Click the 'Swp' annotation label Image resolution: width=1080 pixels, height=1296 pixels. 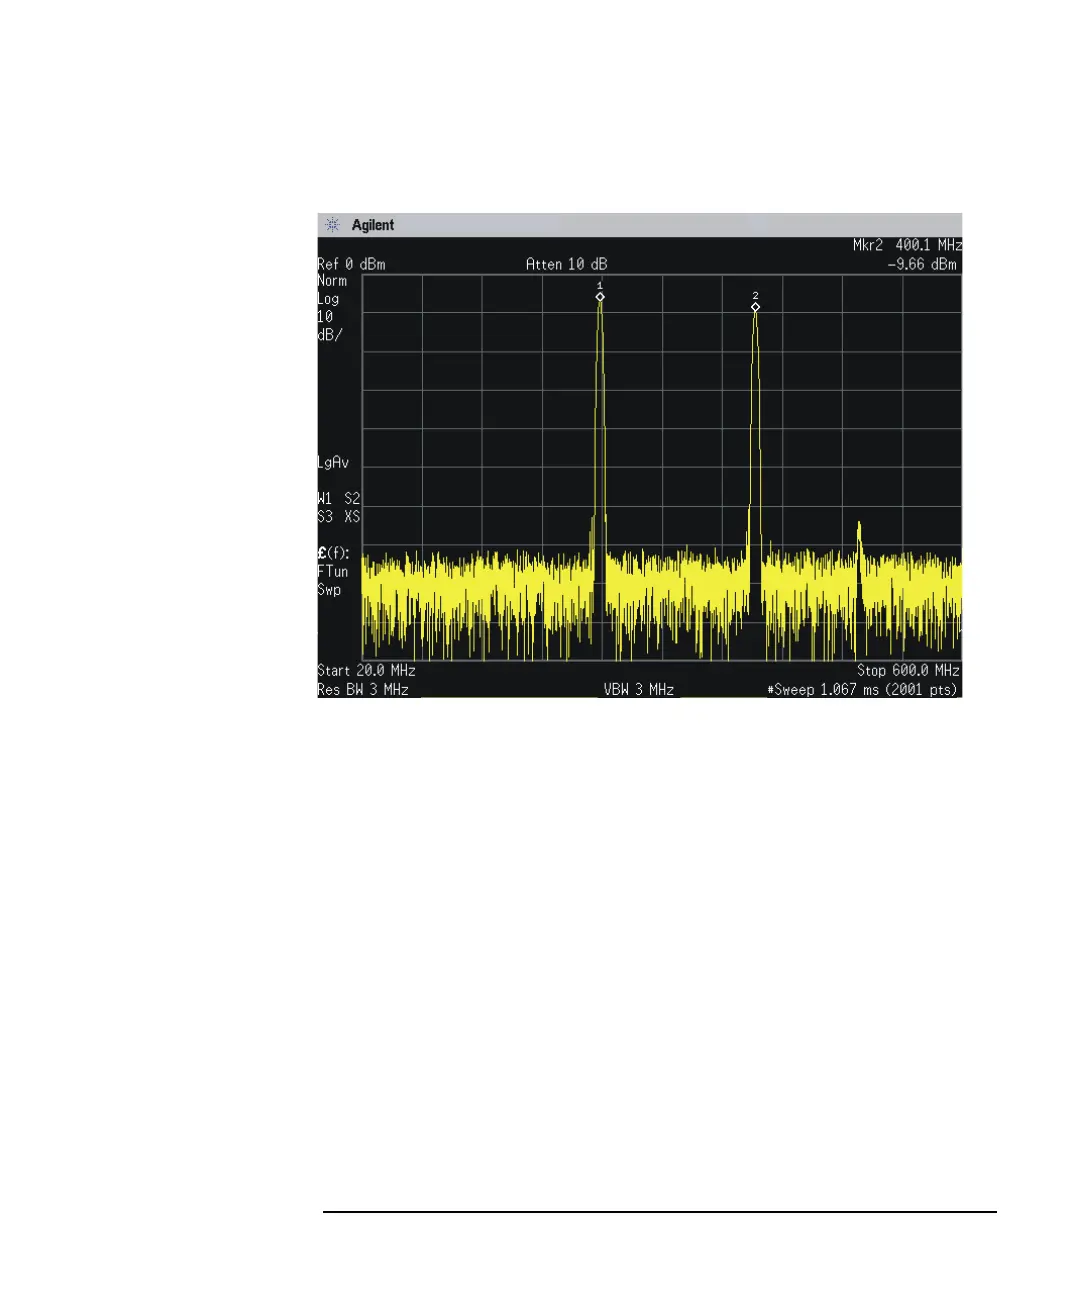330,590
